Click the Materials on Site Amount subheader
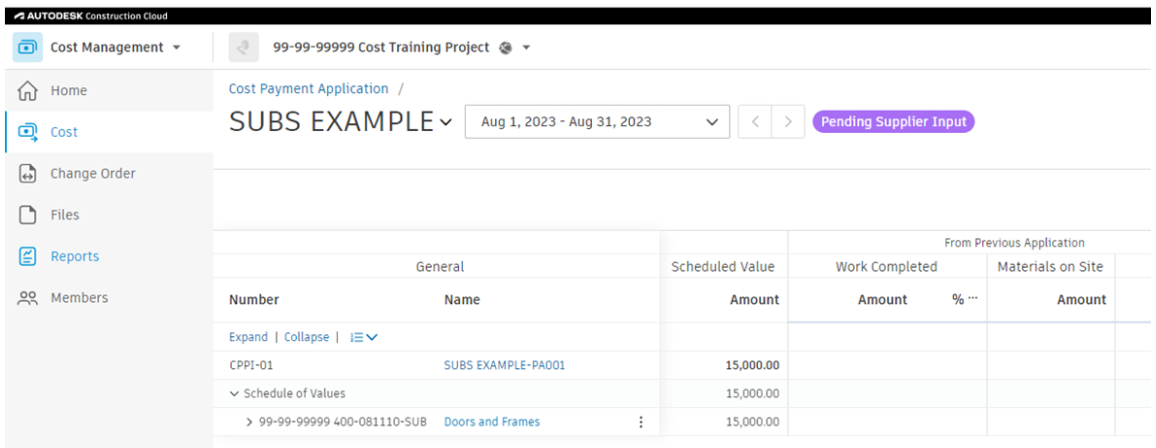 (1082, 299)
